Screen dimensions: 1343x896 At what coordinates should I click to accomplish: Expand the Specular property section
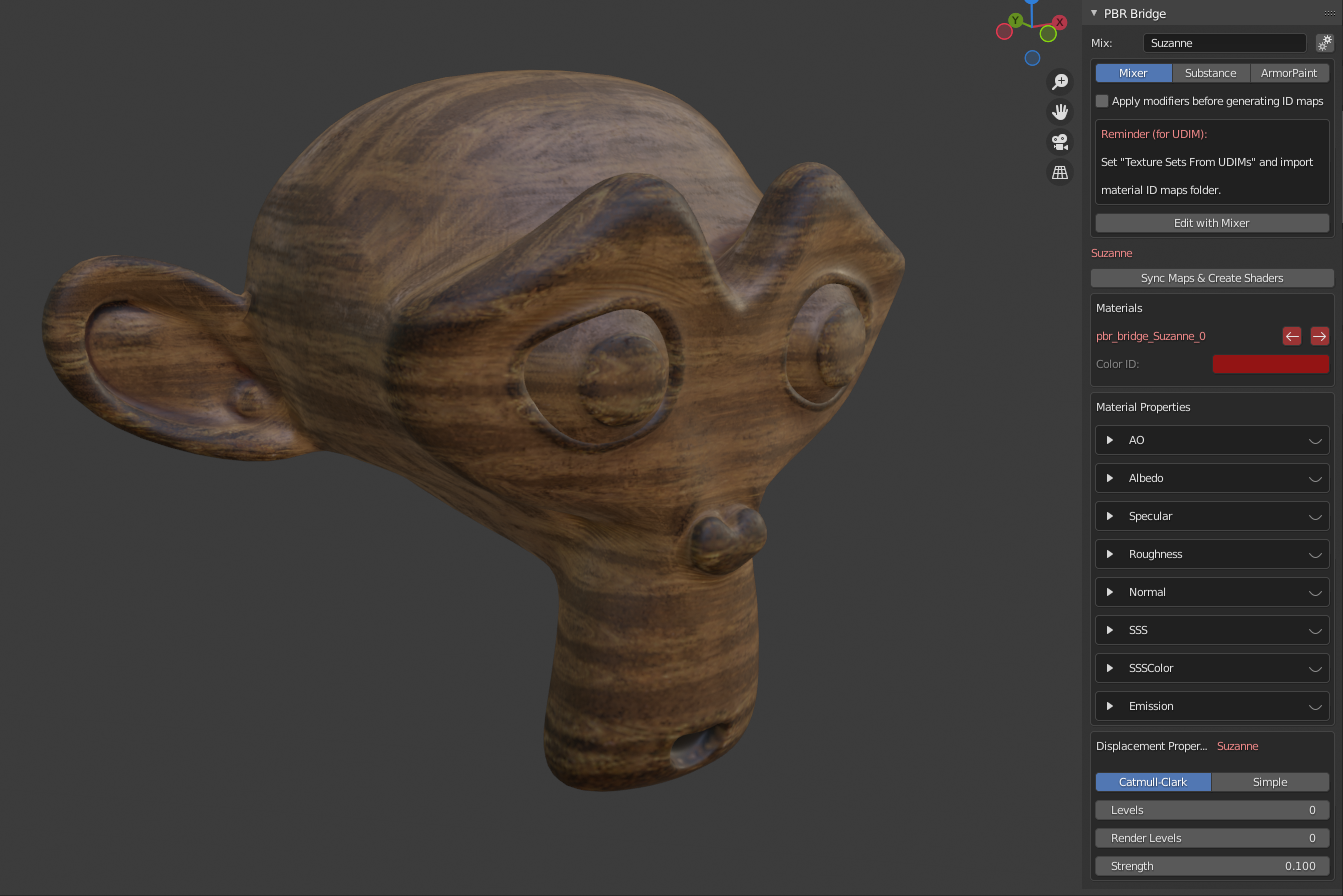point(1110,516)
